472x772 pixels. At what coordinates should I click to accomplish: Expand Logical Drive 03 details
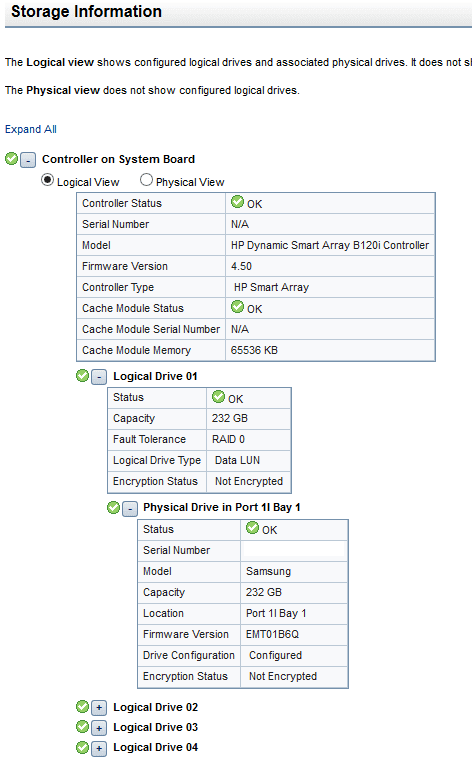click(99, 728)
